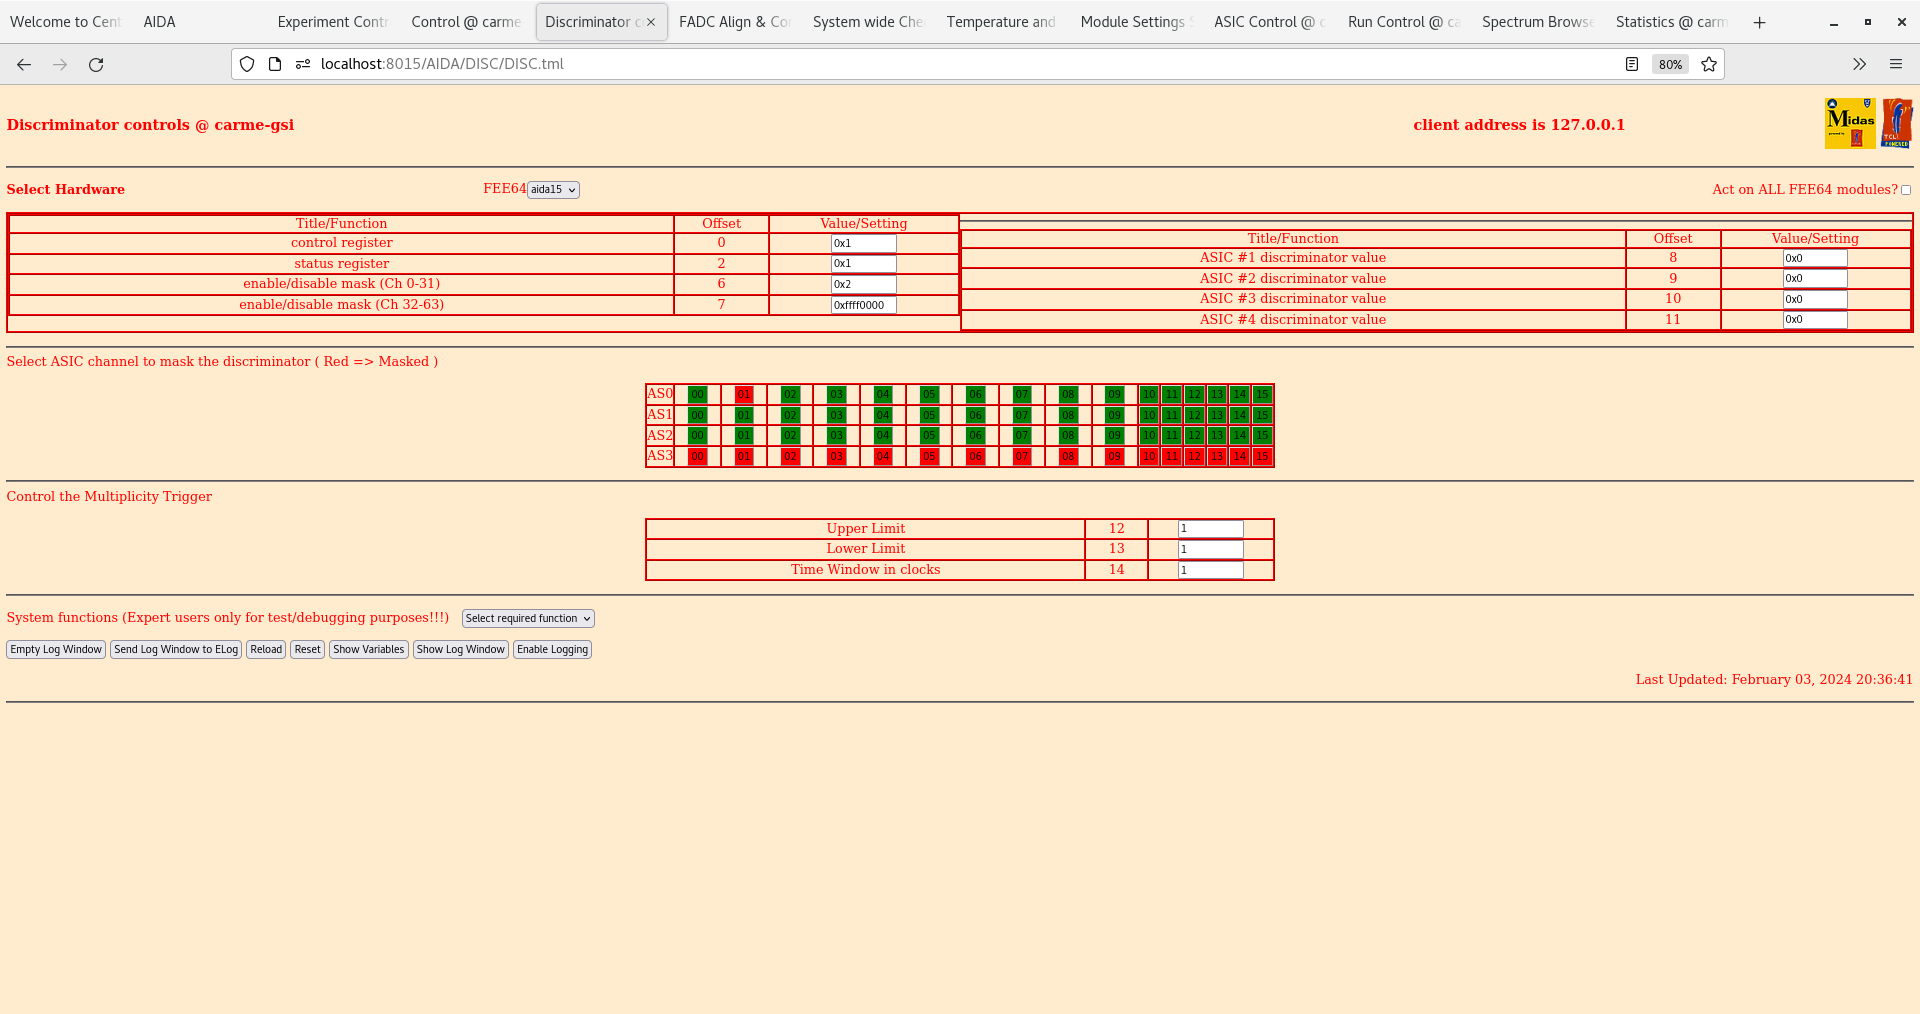Screen dimensions: 1920x1014
Task: Click the Upper Limit value input field
Action: [x=1210, y=529]
